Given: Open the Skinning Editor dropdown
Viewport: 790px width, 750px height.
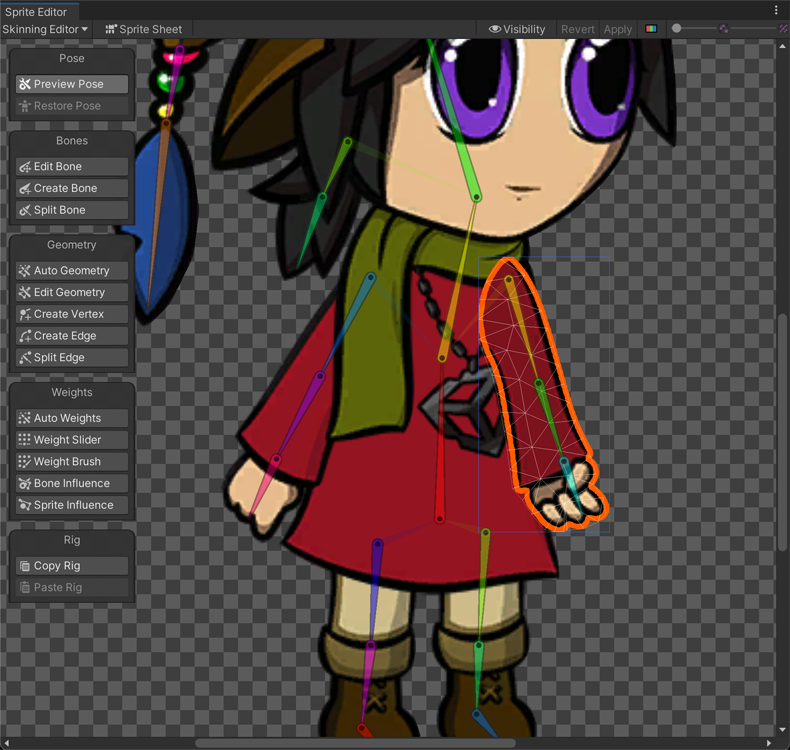Looking at the screenshot, I should pyautogui.click(x=45, y=29).
